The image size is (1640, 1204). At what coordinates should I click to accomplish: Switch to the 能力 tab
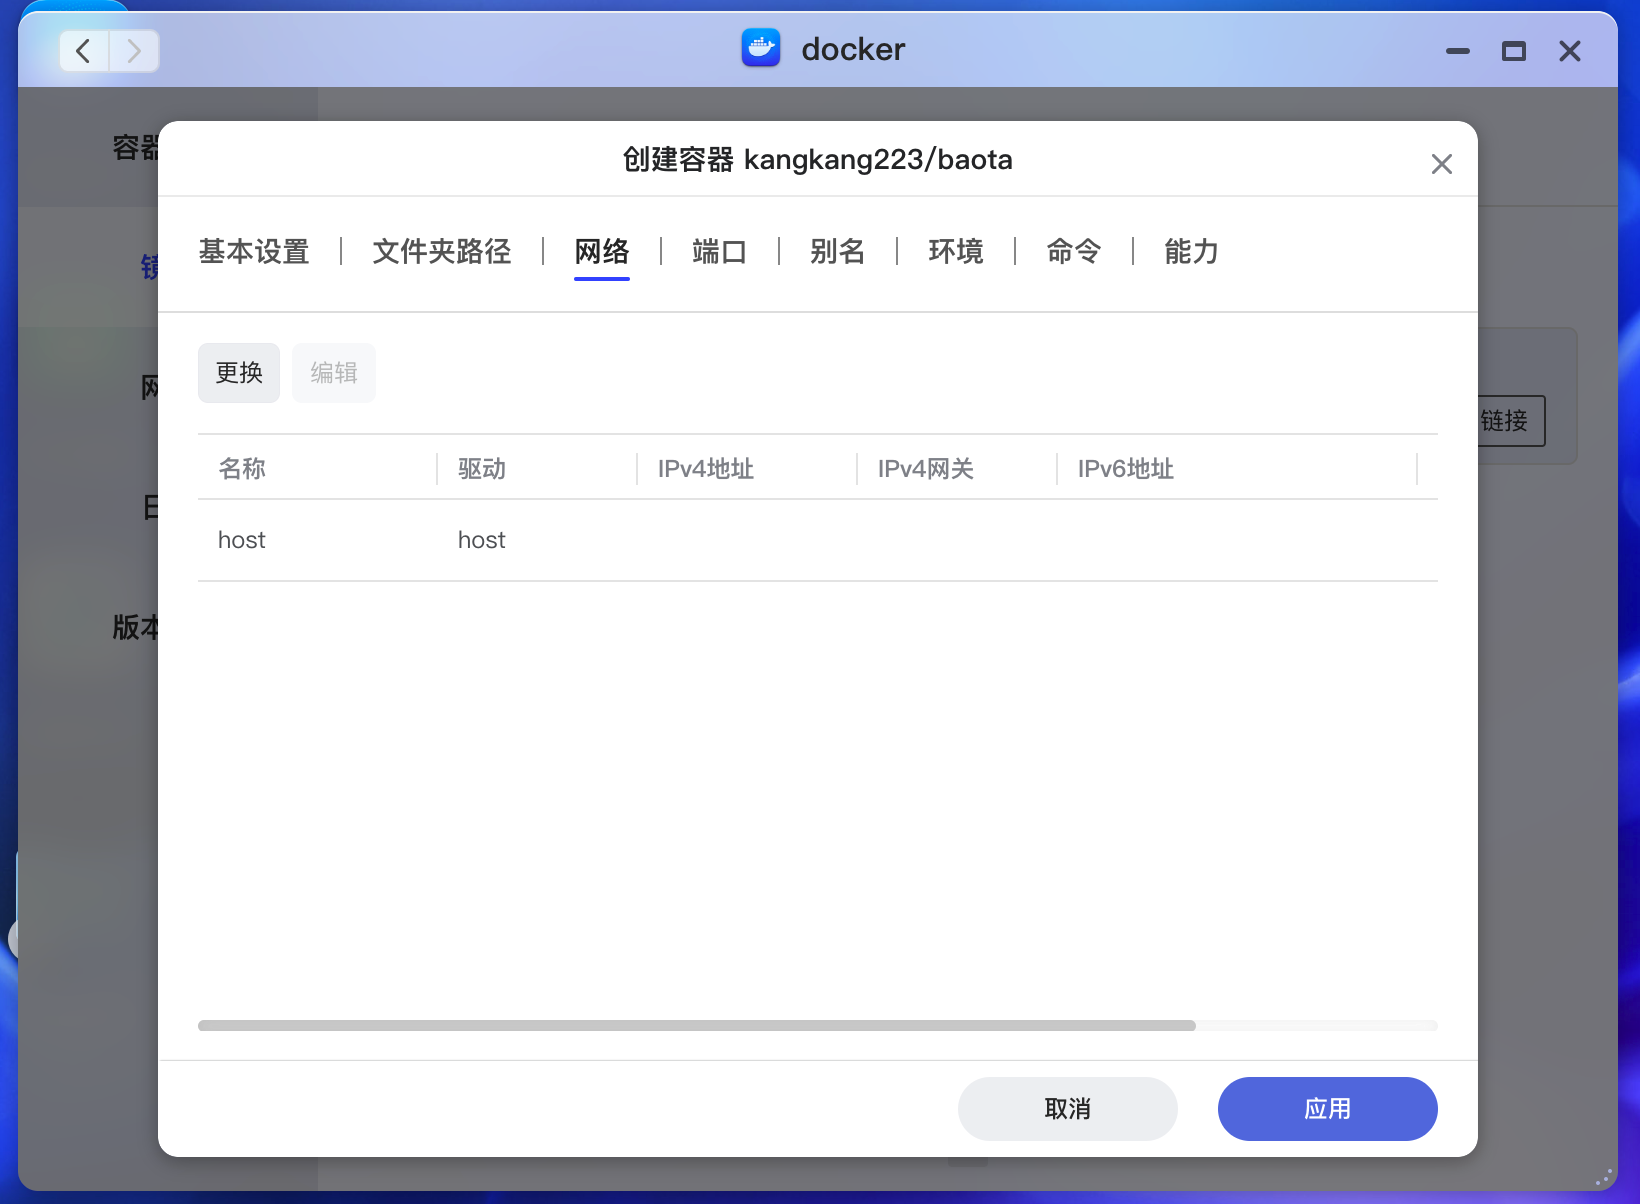coord(1192,251)
